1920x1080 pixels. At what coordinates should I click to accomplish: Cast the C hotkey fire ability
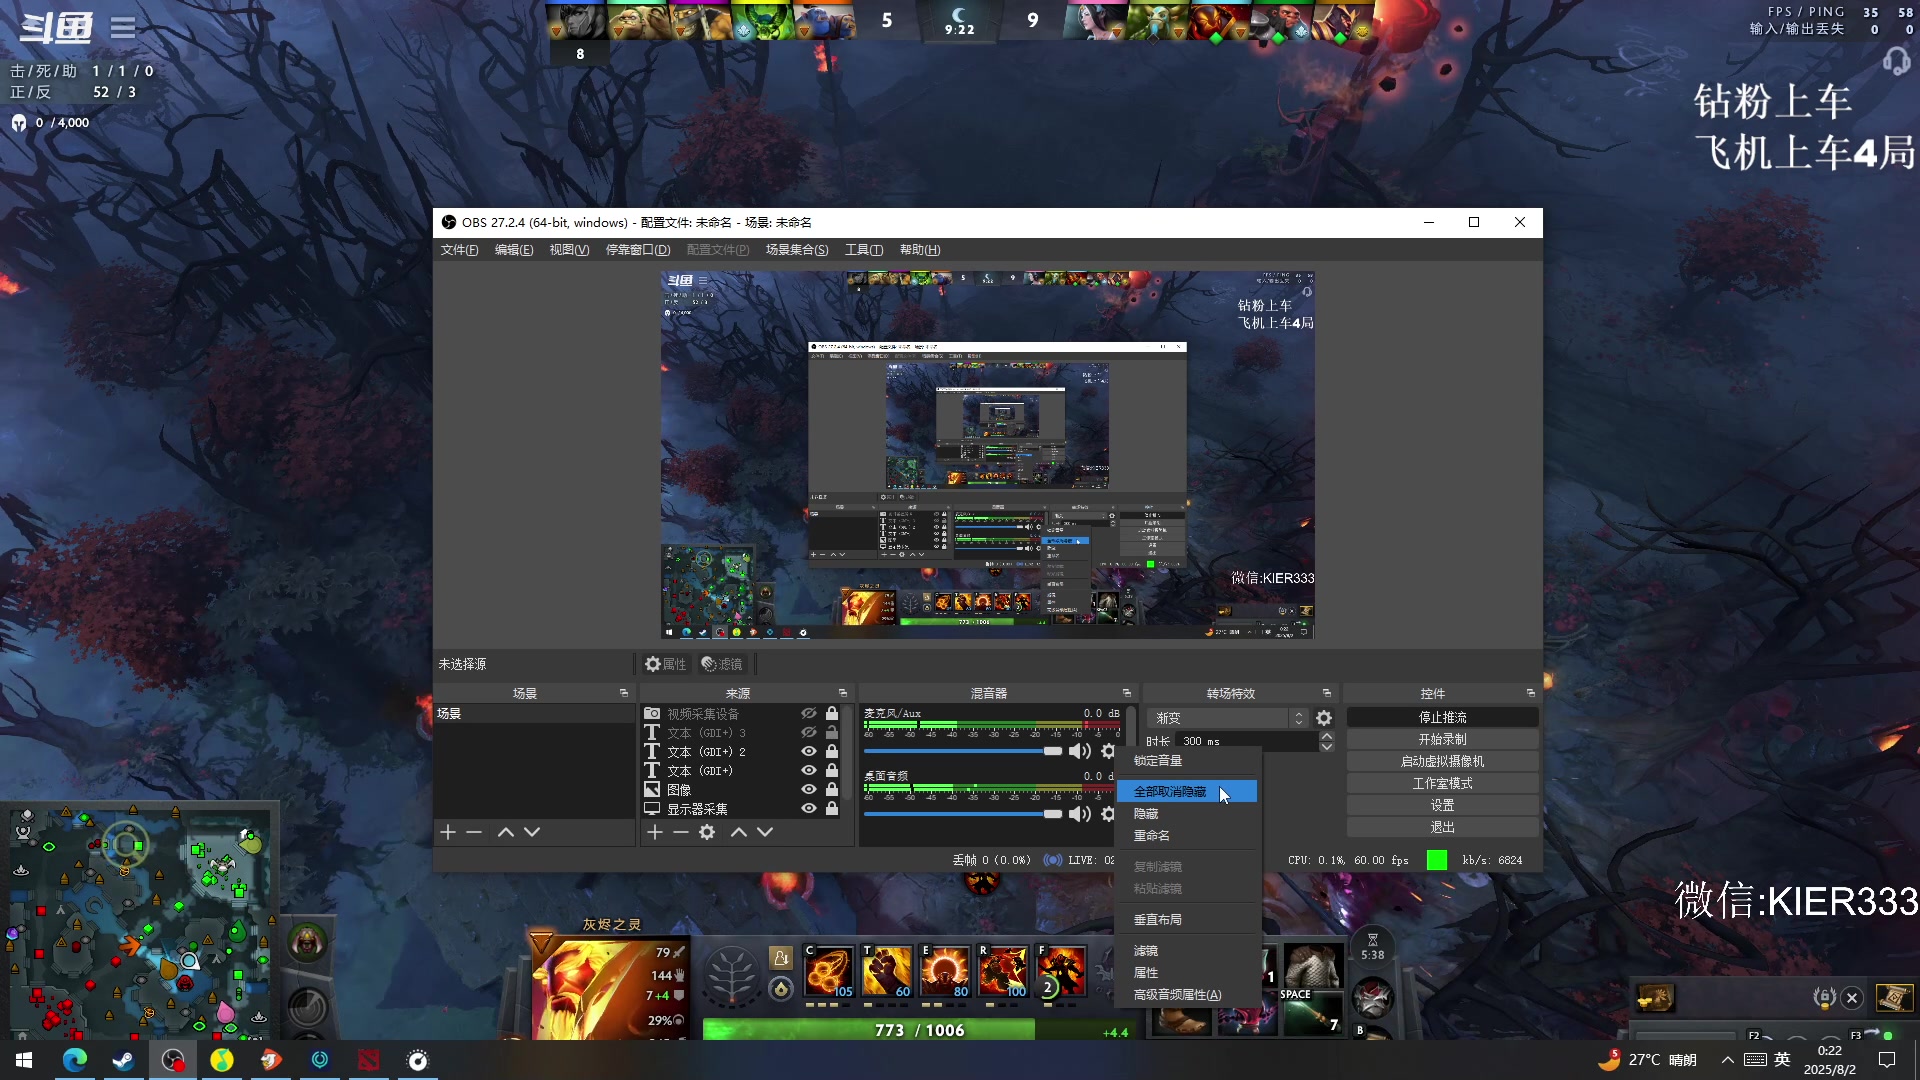coord(829,971)
